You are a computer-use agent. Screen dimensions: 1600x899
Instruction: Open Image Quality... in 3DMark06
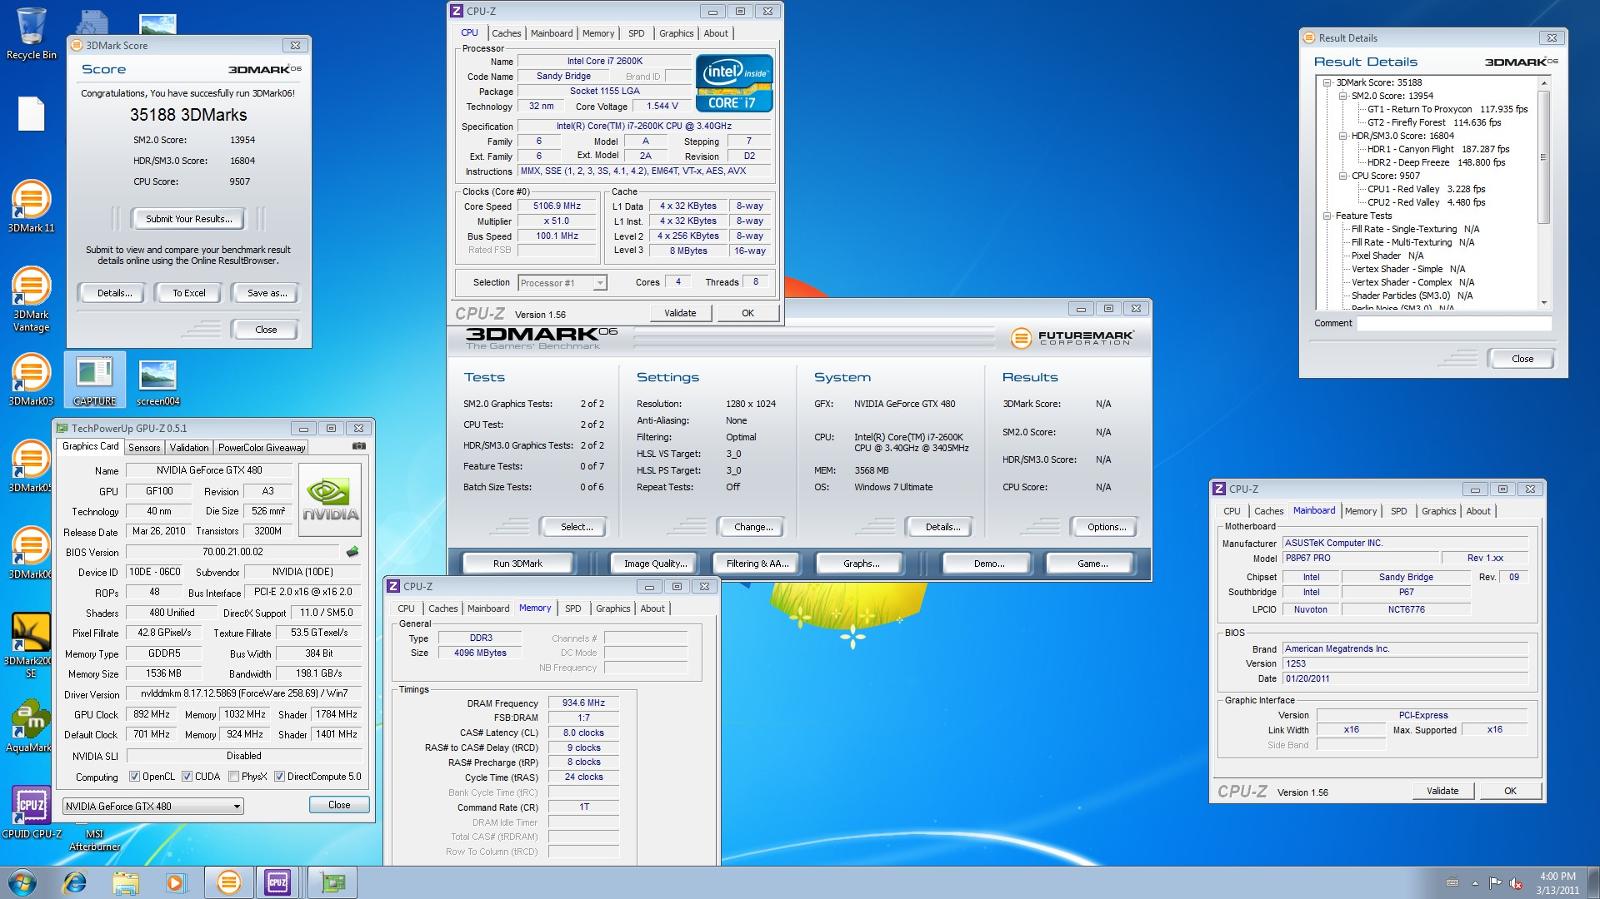[655, 564]
